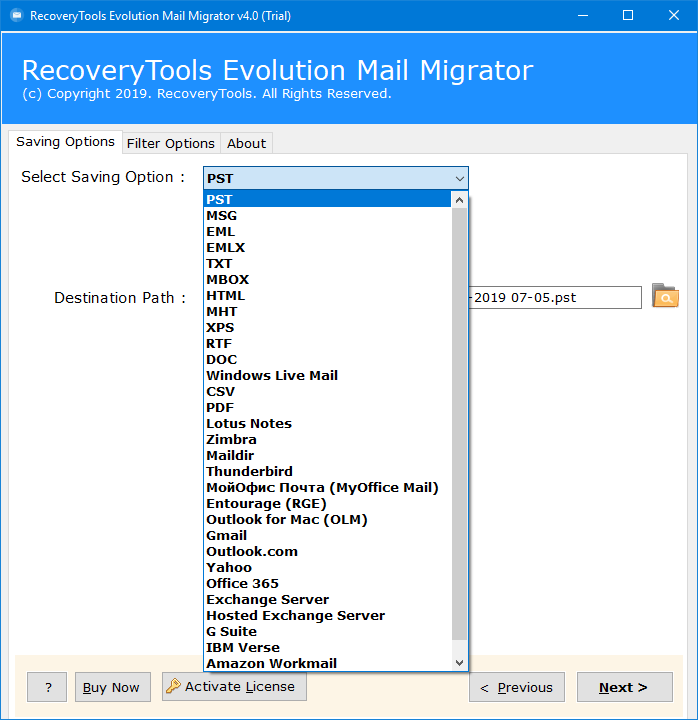Proceed with the Next button

tap(625, 687)
